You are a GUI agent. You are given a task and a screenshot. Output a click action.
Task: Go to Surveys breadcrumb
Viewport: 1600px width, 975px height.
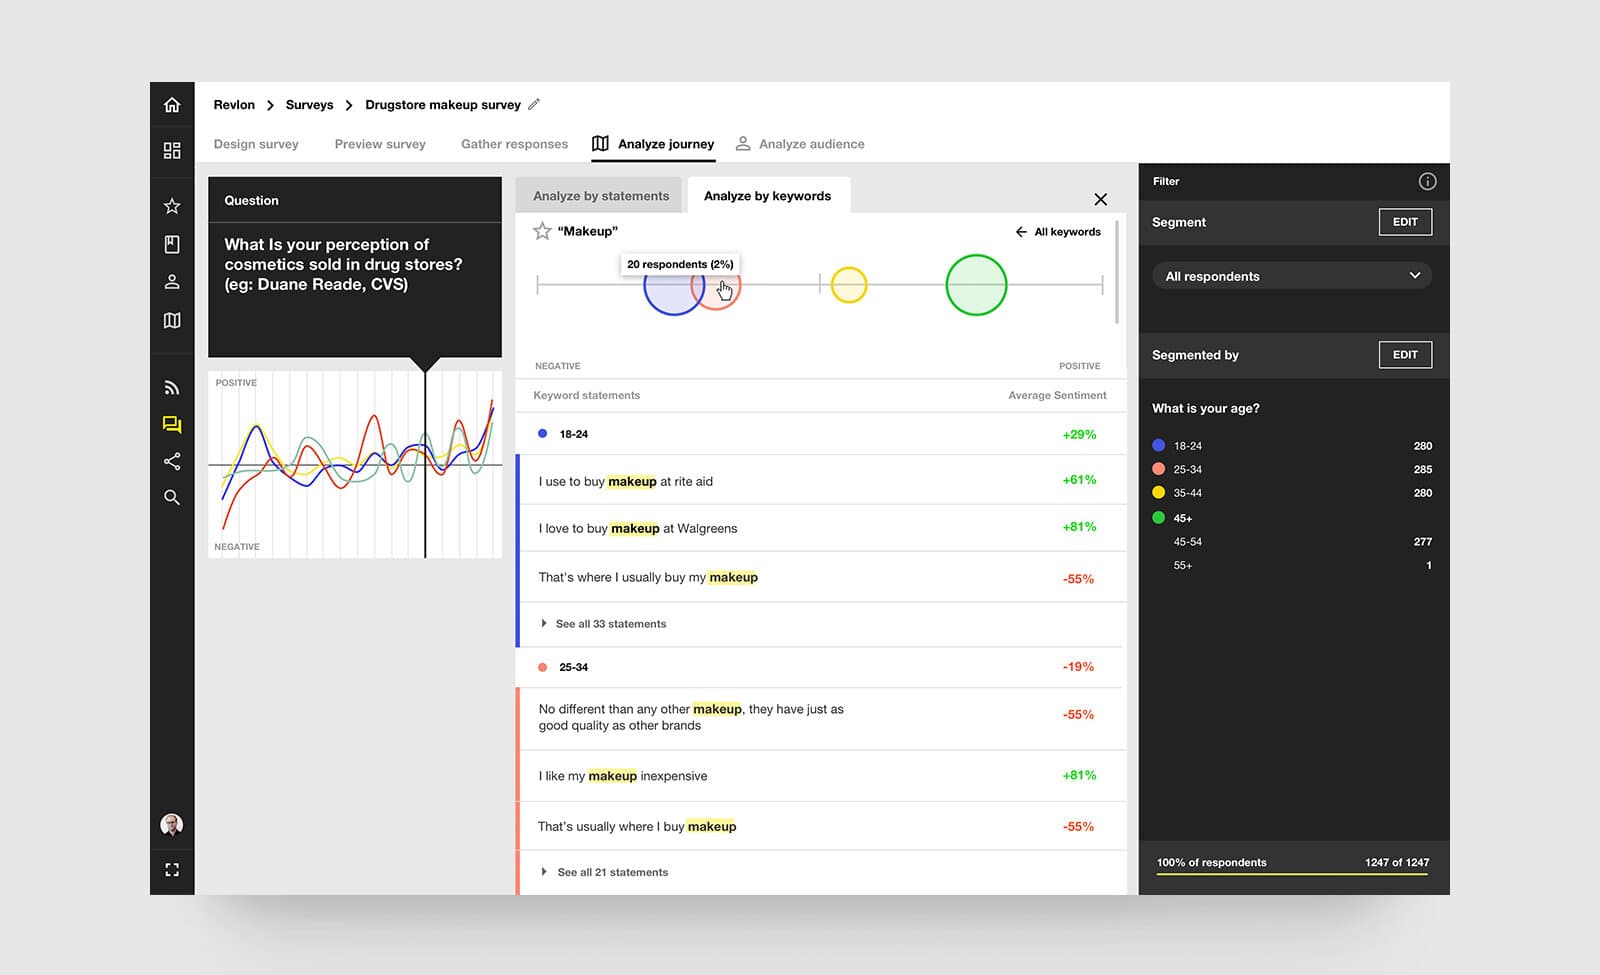tap(310, 105)
